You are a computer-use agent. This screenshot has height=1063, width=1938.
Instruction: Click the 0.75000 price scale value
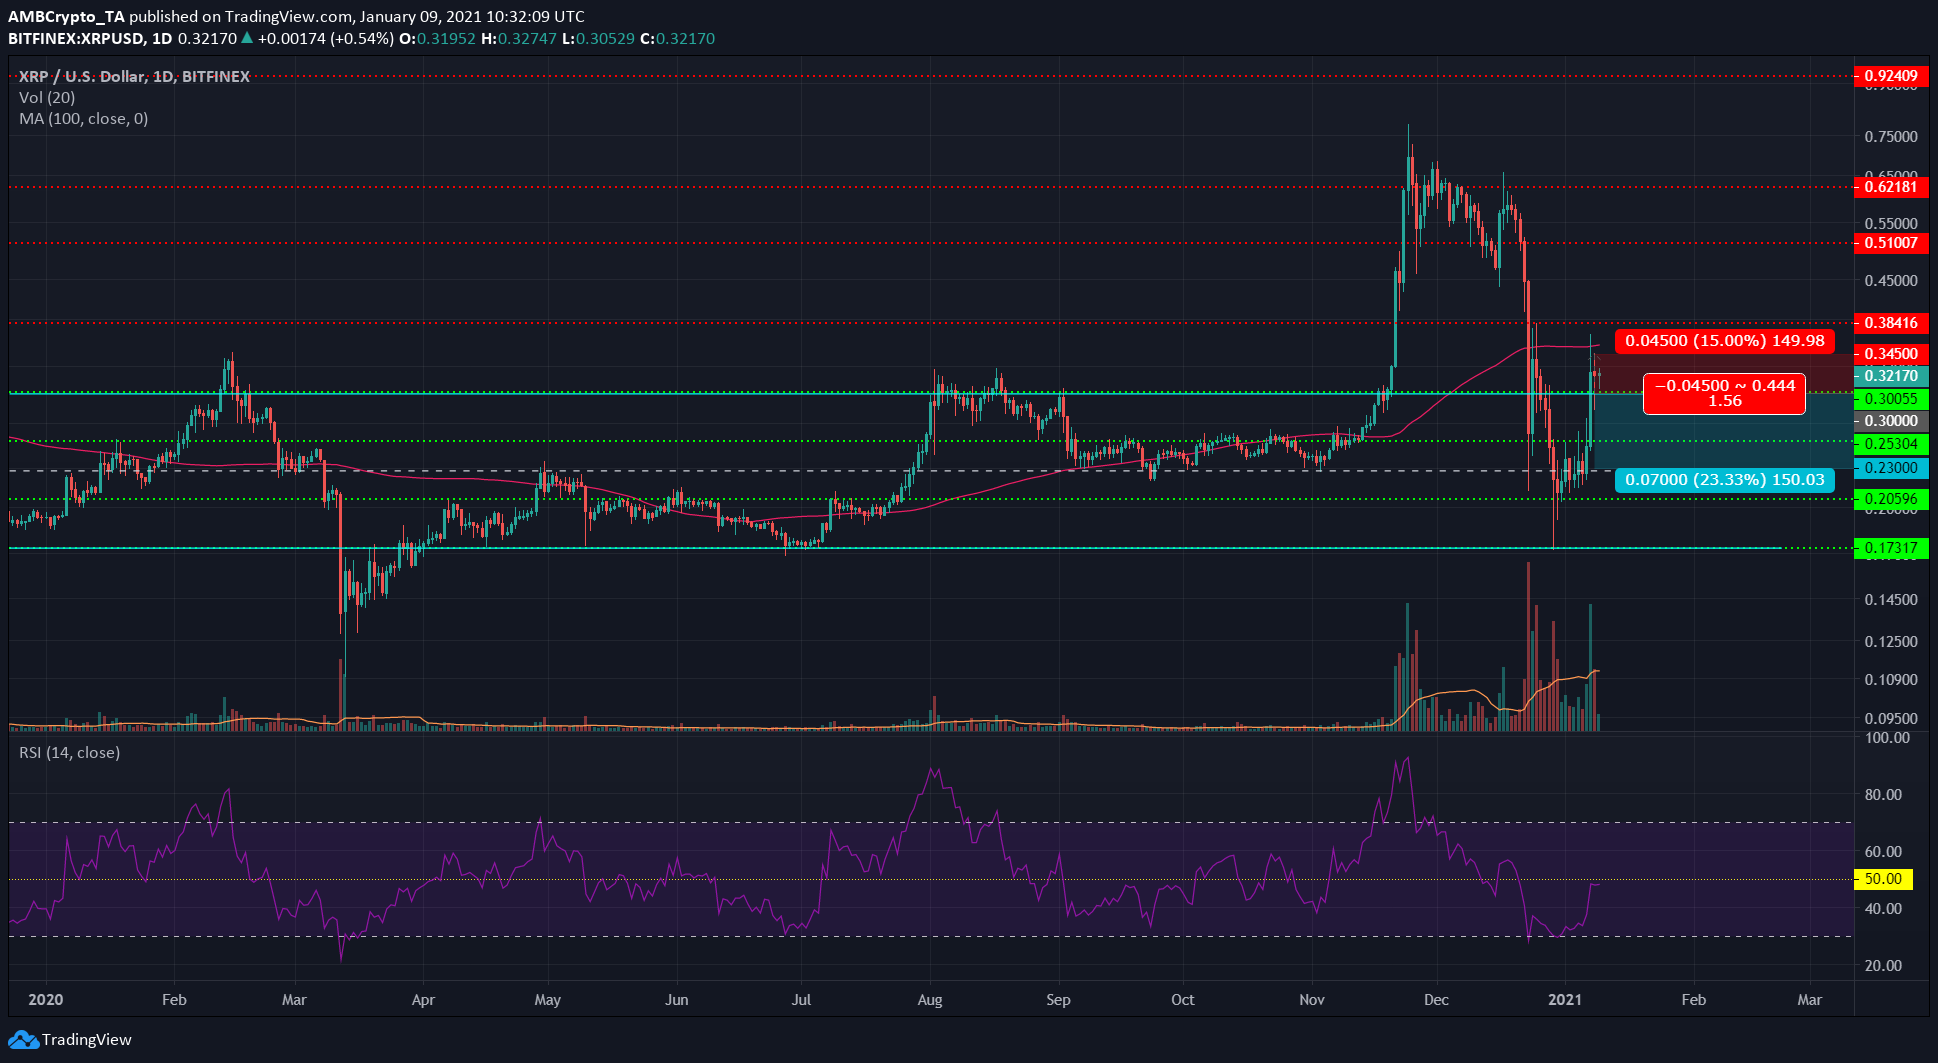pos(1891,136)
